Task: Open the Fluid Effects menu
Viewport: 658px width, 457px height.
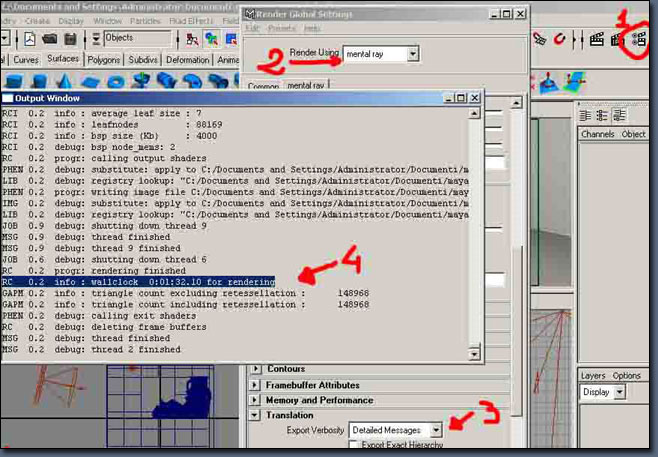Action: [191, 21]
